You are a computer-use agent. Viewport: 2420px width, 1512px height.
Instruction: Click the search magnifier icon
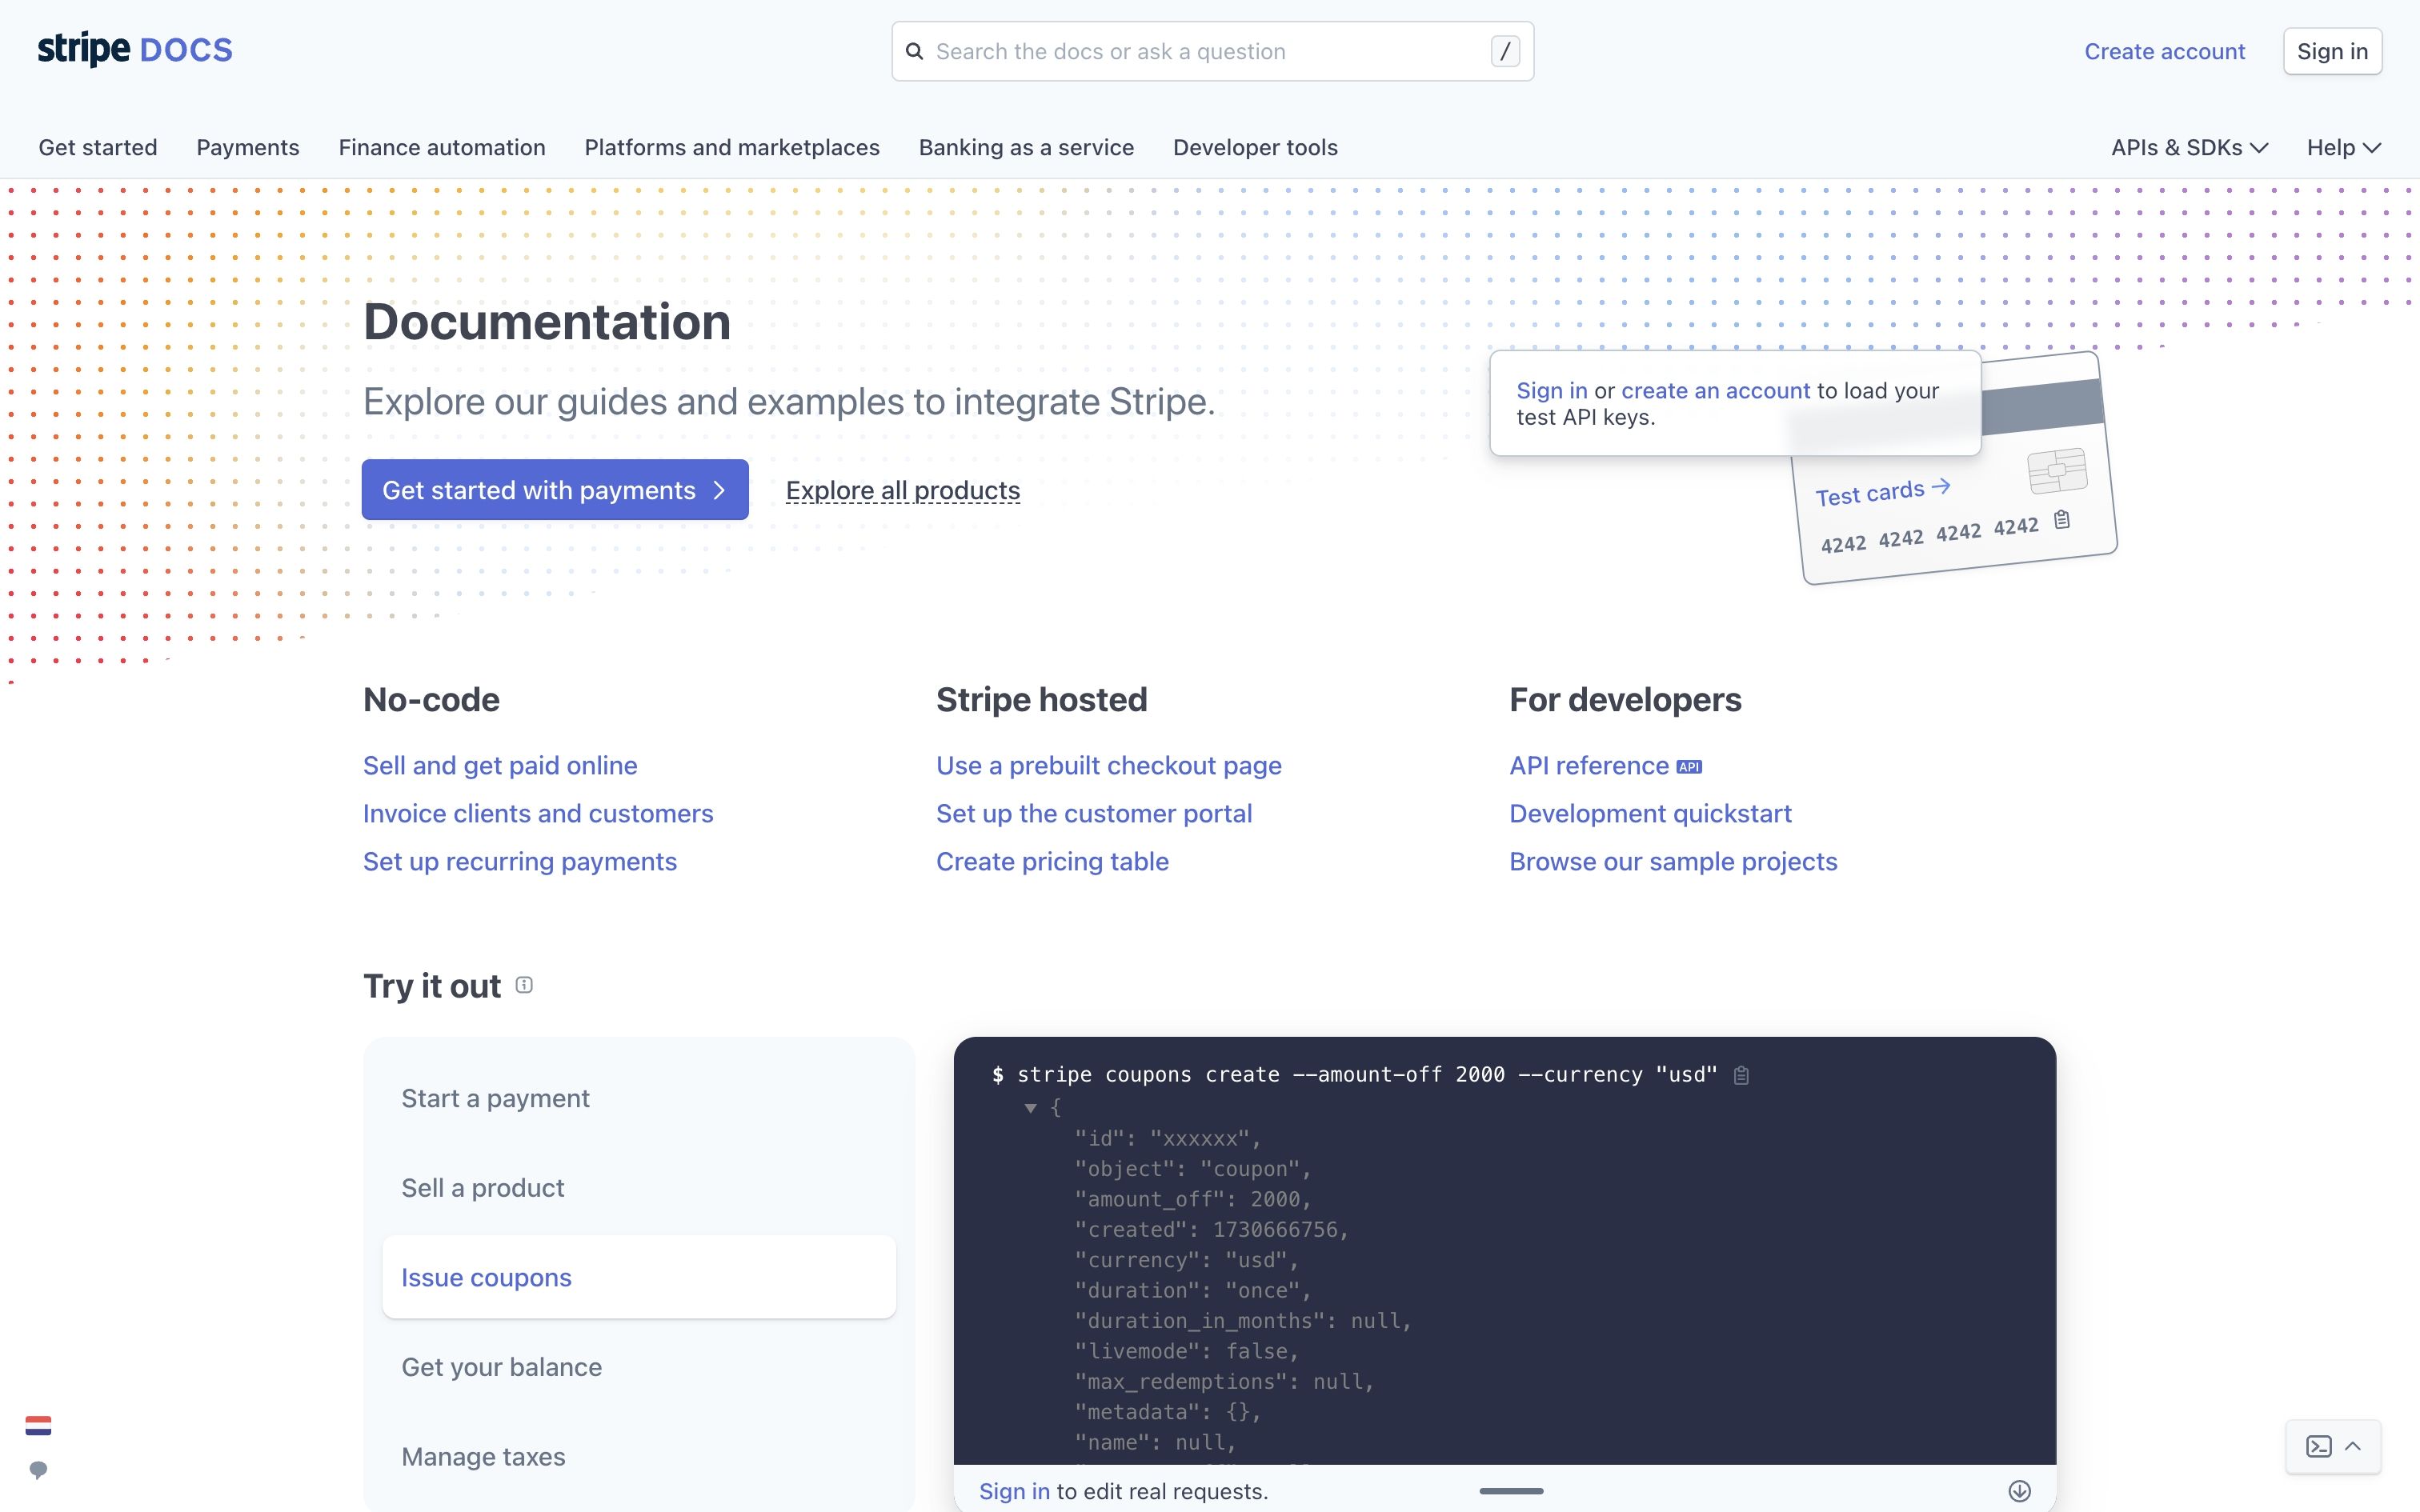914,51
